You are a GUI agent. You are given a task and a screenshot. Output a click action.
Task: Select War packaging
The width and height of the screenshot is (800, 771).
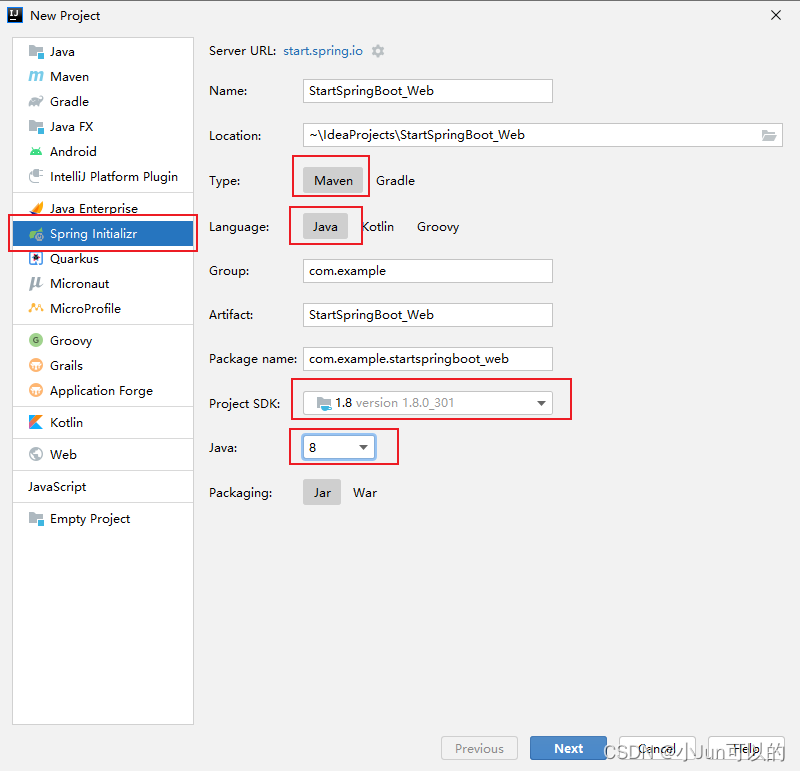coord(365,492)
